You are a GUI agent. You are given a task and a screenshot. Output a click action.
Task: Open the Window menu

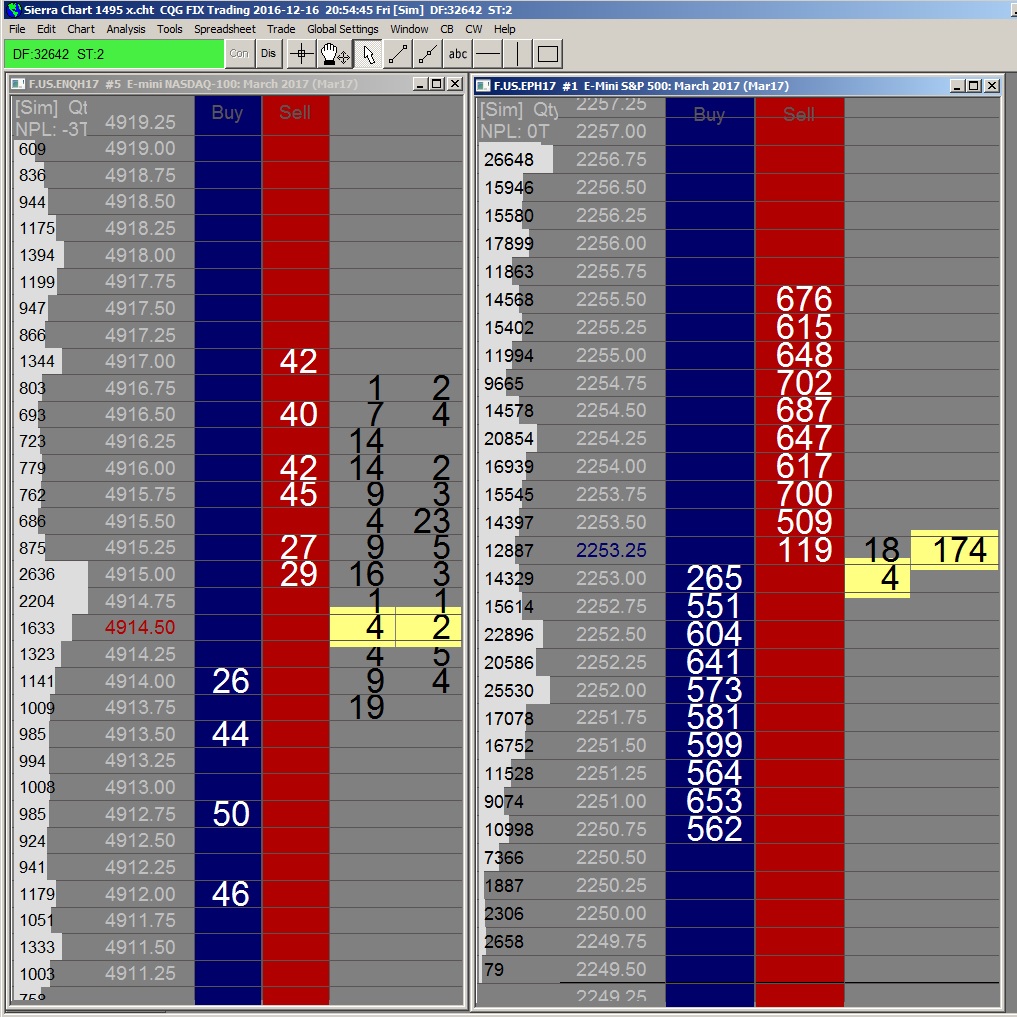click(409, 29)
